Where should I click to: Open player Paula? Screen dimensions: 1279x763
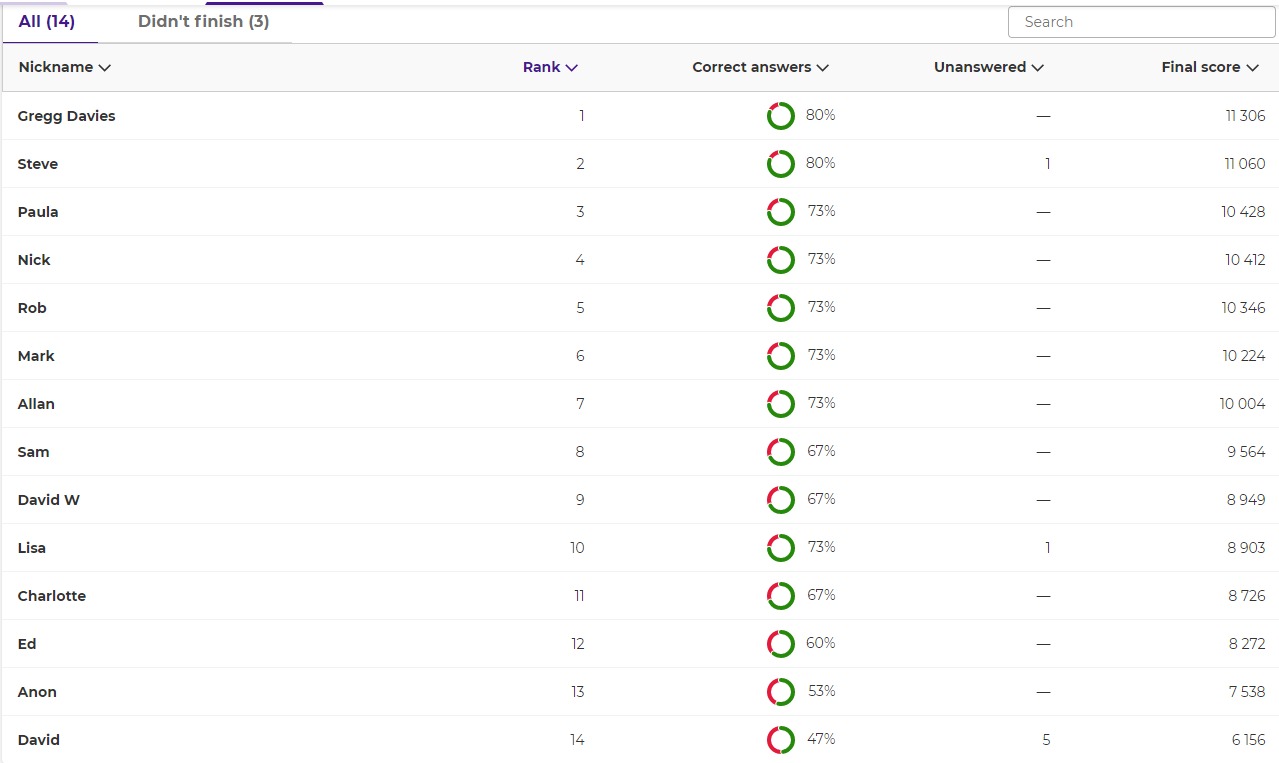(x=38, y=212)
